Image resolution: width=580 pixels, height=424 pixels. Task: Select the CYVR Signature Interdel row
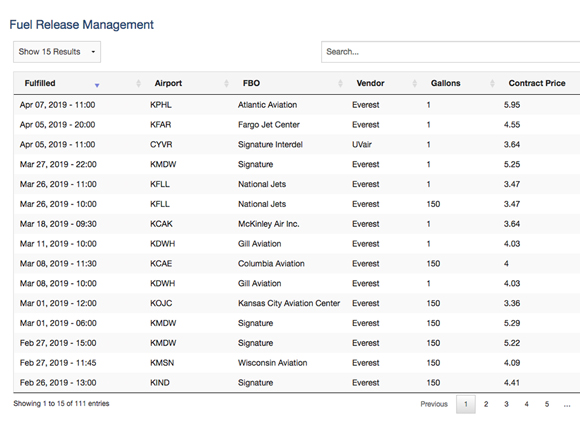[x=297, y=144]
